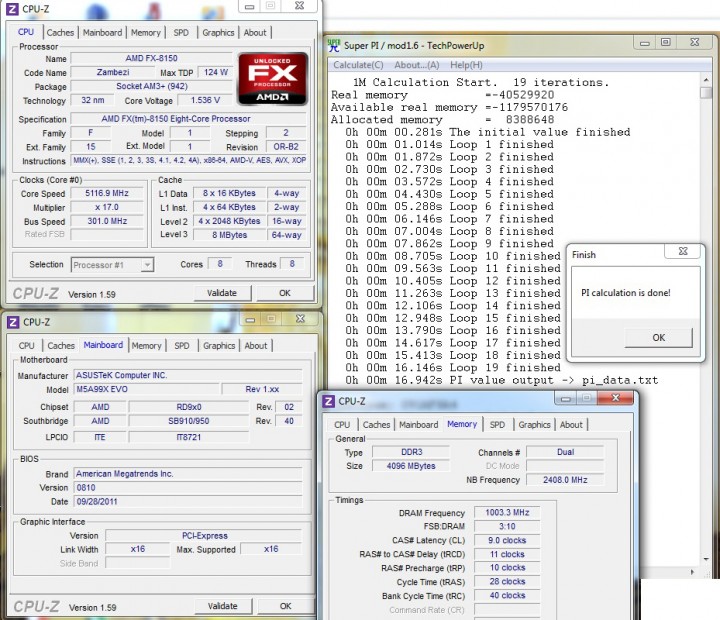Minimize the Memory CPU-Z window
This screenshot has width=720, height=620.
click(566, 399)
